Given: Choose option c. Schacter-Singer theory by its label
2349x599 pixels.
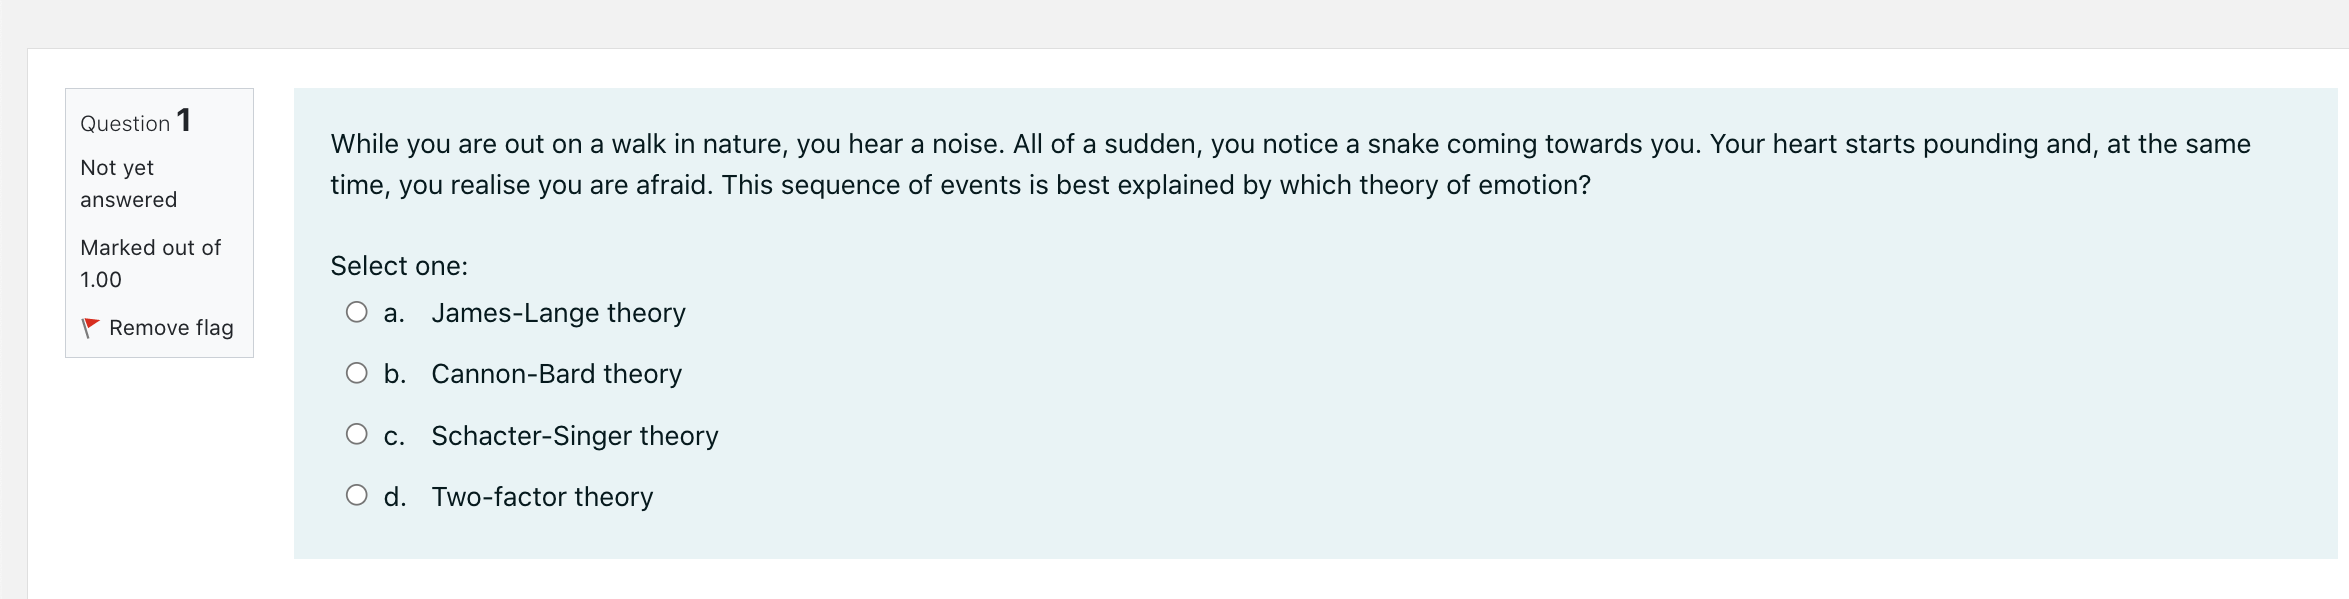Looking at the screenshot, I should [574, 436].
